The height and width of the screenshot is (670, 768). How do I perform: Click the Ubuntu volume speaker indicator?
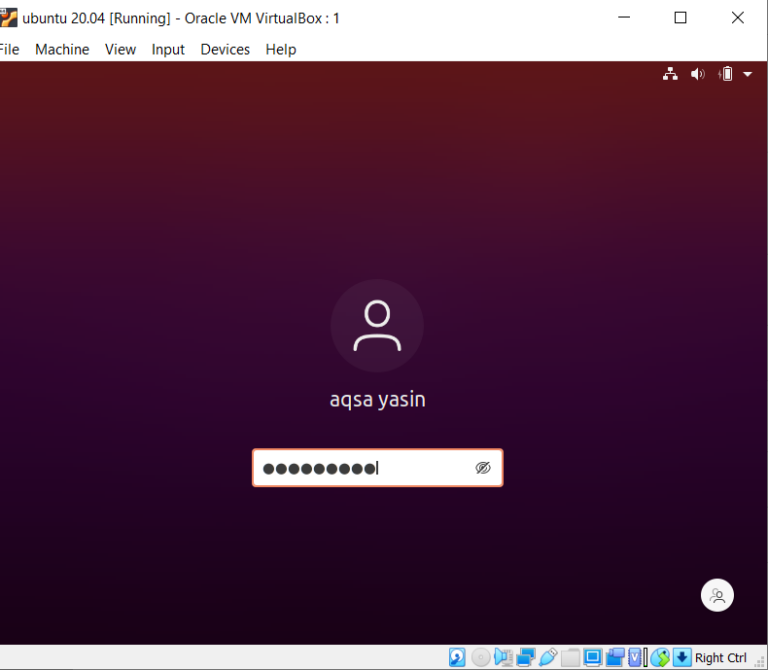pyautogui.click(x=697, y=74)
